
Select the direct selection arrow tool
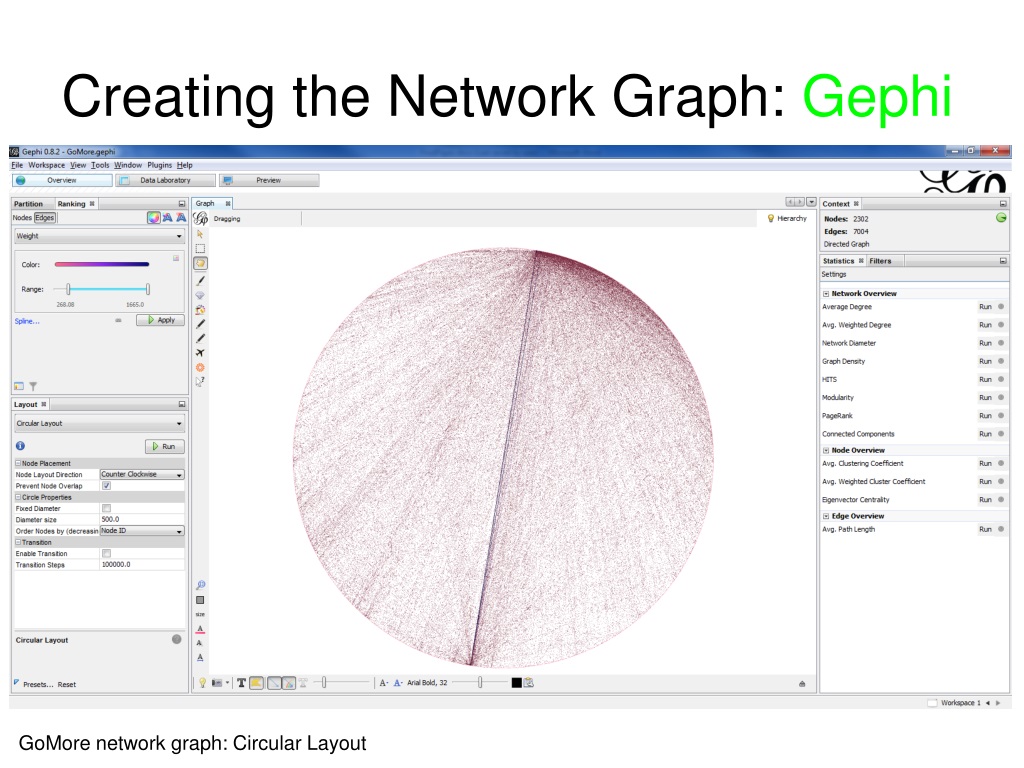[200, 234]
